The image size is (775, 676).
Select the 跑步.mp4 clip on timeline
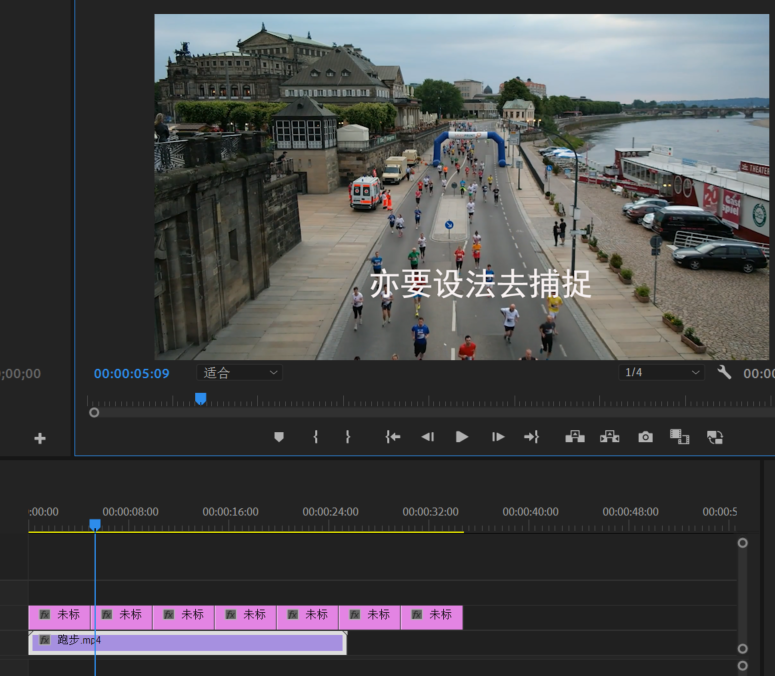[x=200, y=641]
